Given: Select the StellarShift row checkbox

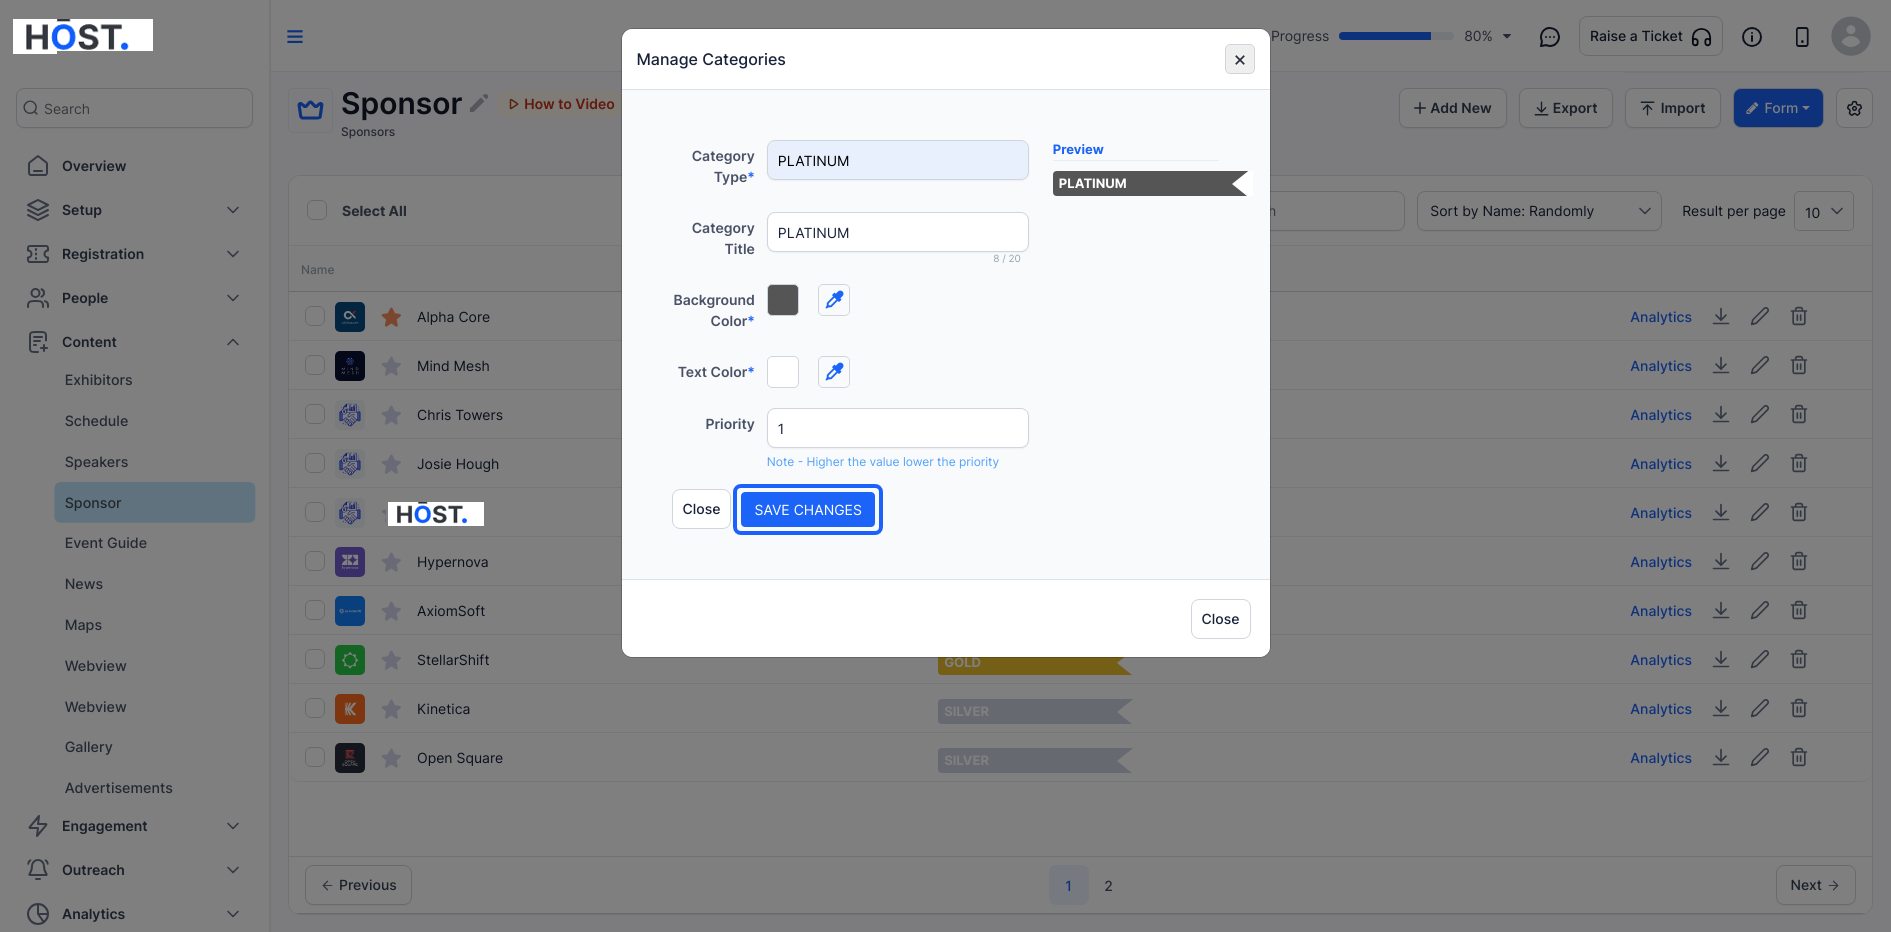Looking at the screenshot, I should coord(315,660).
